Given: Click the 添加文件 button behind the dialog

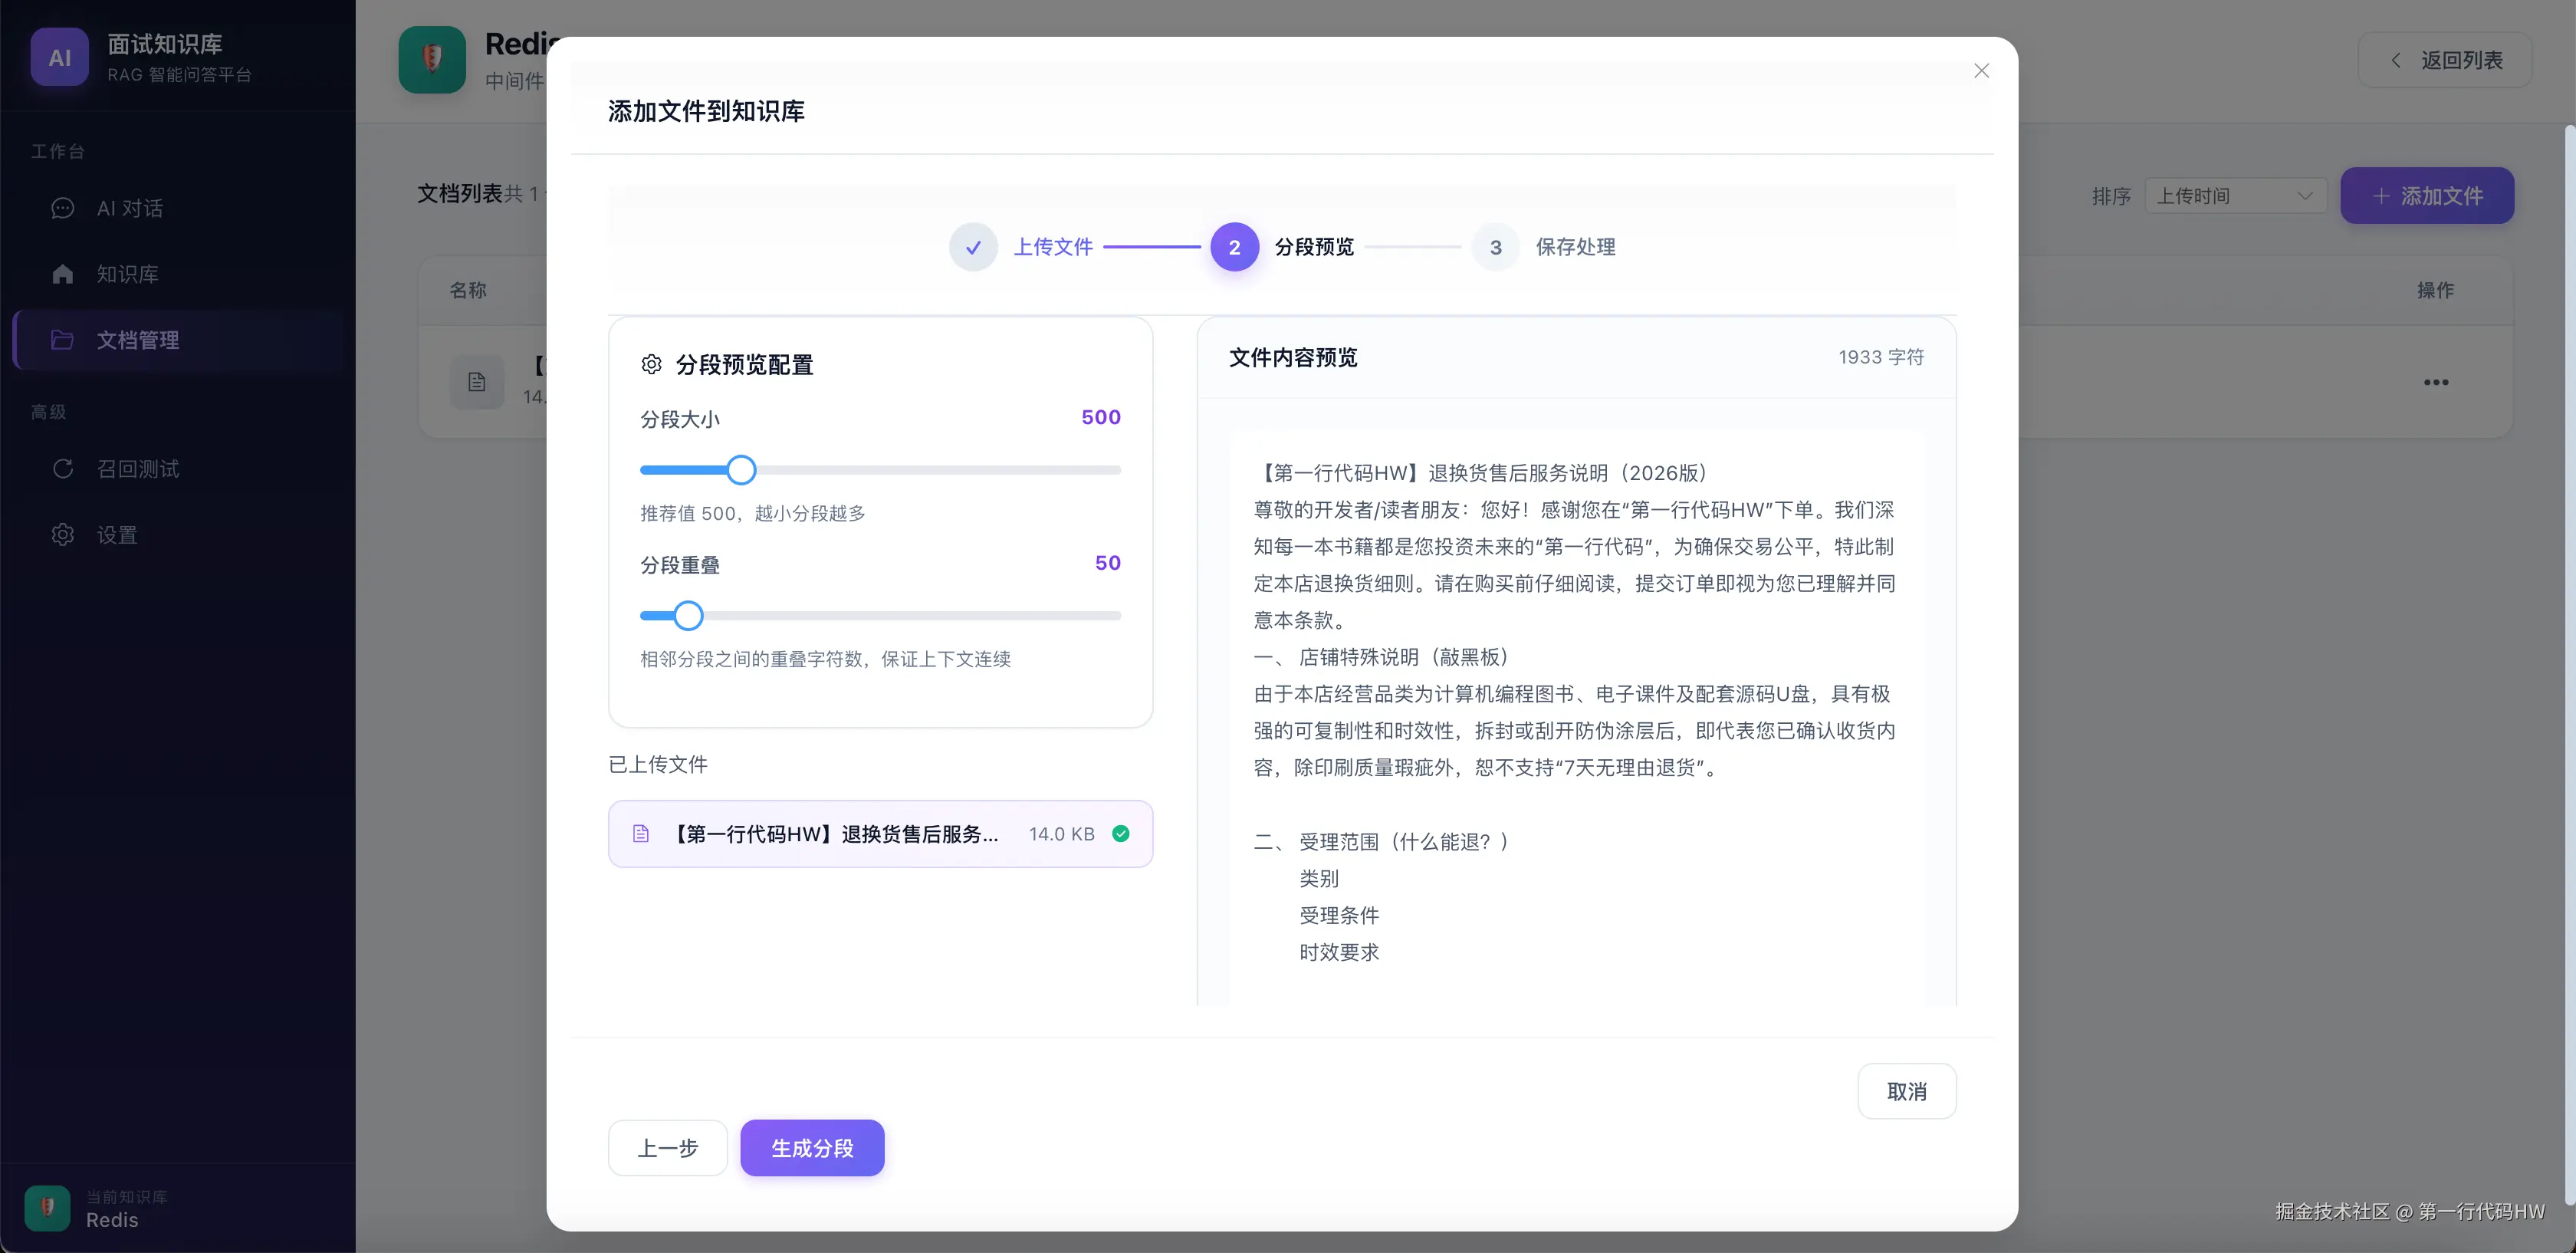Looking at the screenshot, I should coord(2426,196).
